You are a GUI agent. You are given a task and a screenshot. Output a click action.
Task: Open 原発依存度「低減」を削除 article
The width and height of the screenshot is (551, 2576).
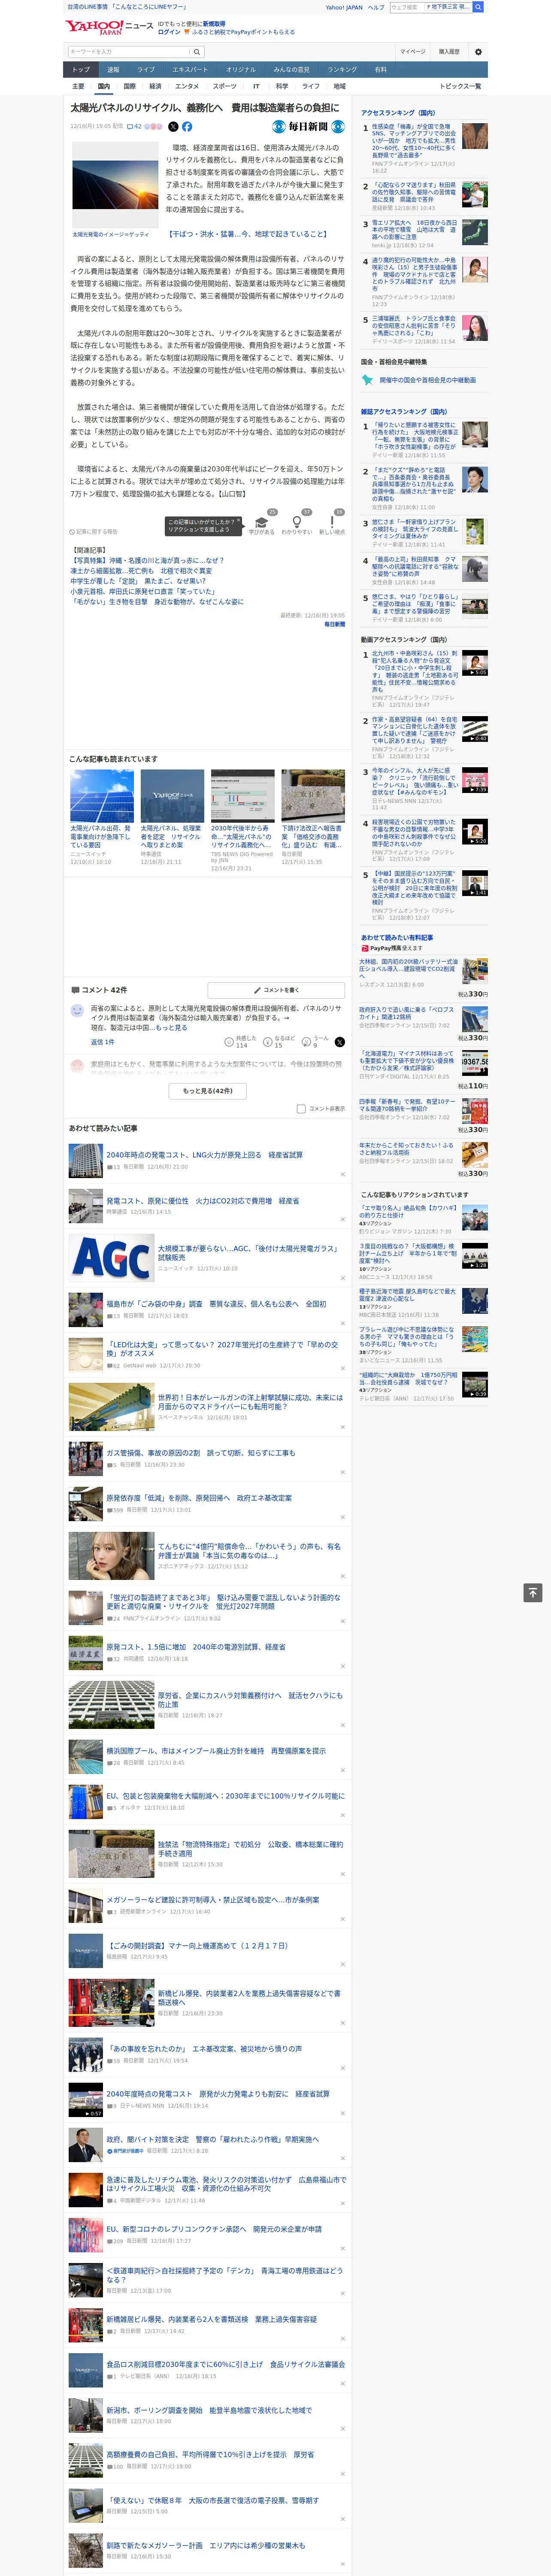(199, 1498)
